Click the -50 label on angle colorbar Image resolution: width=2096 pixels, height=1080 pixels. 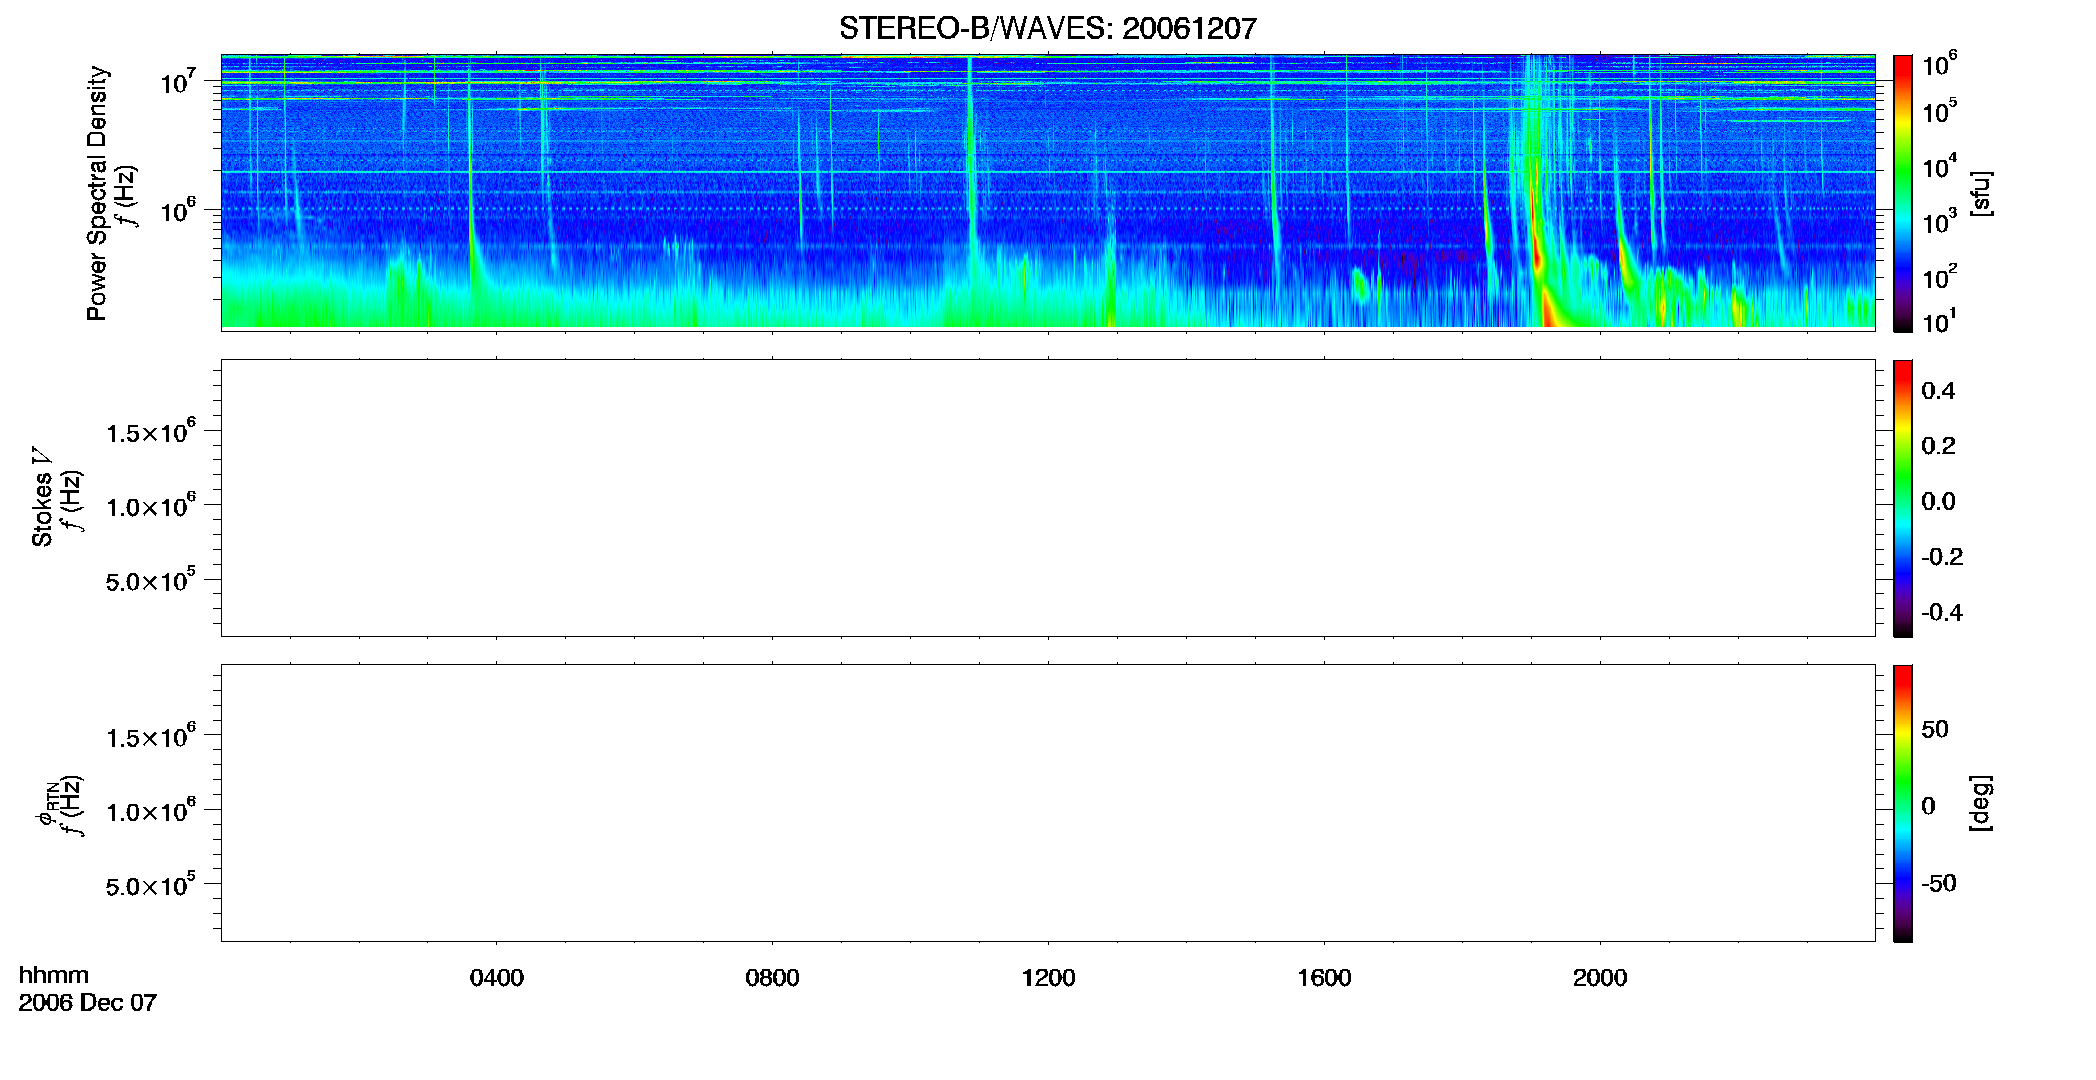1939,884
